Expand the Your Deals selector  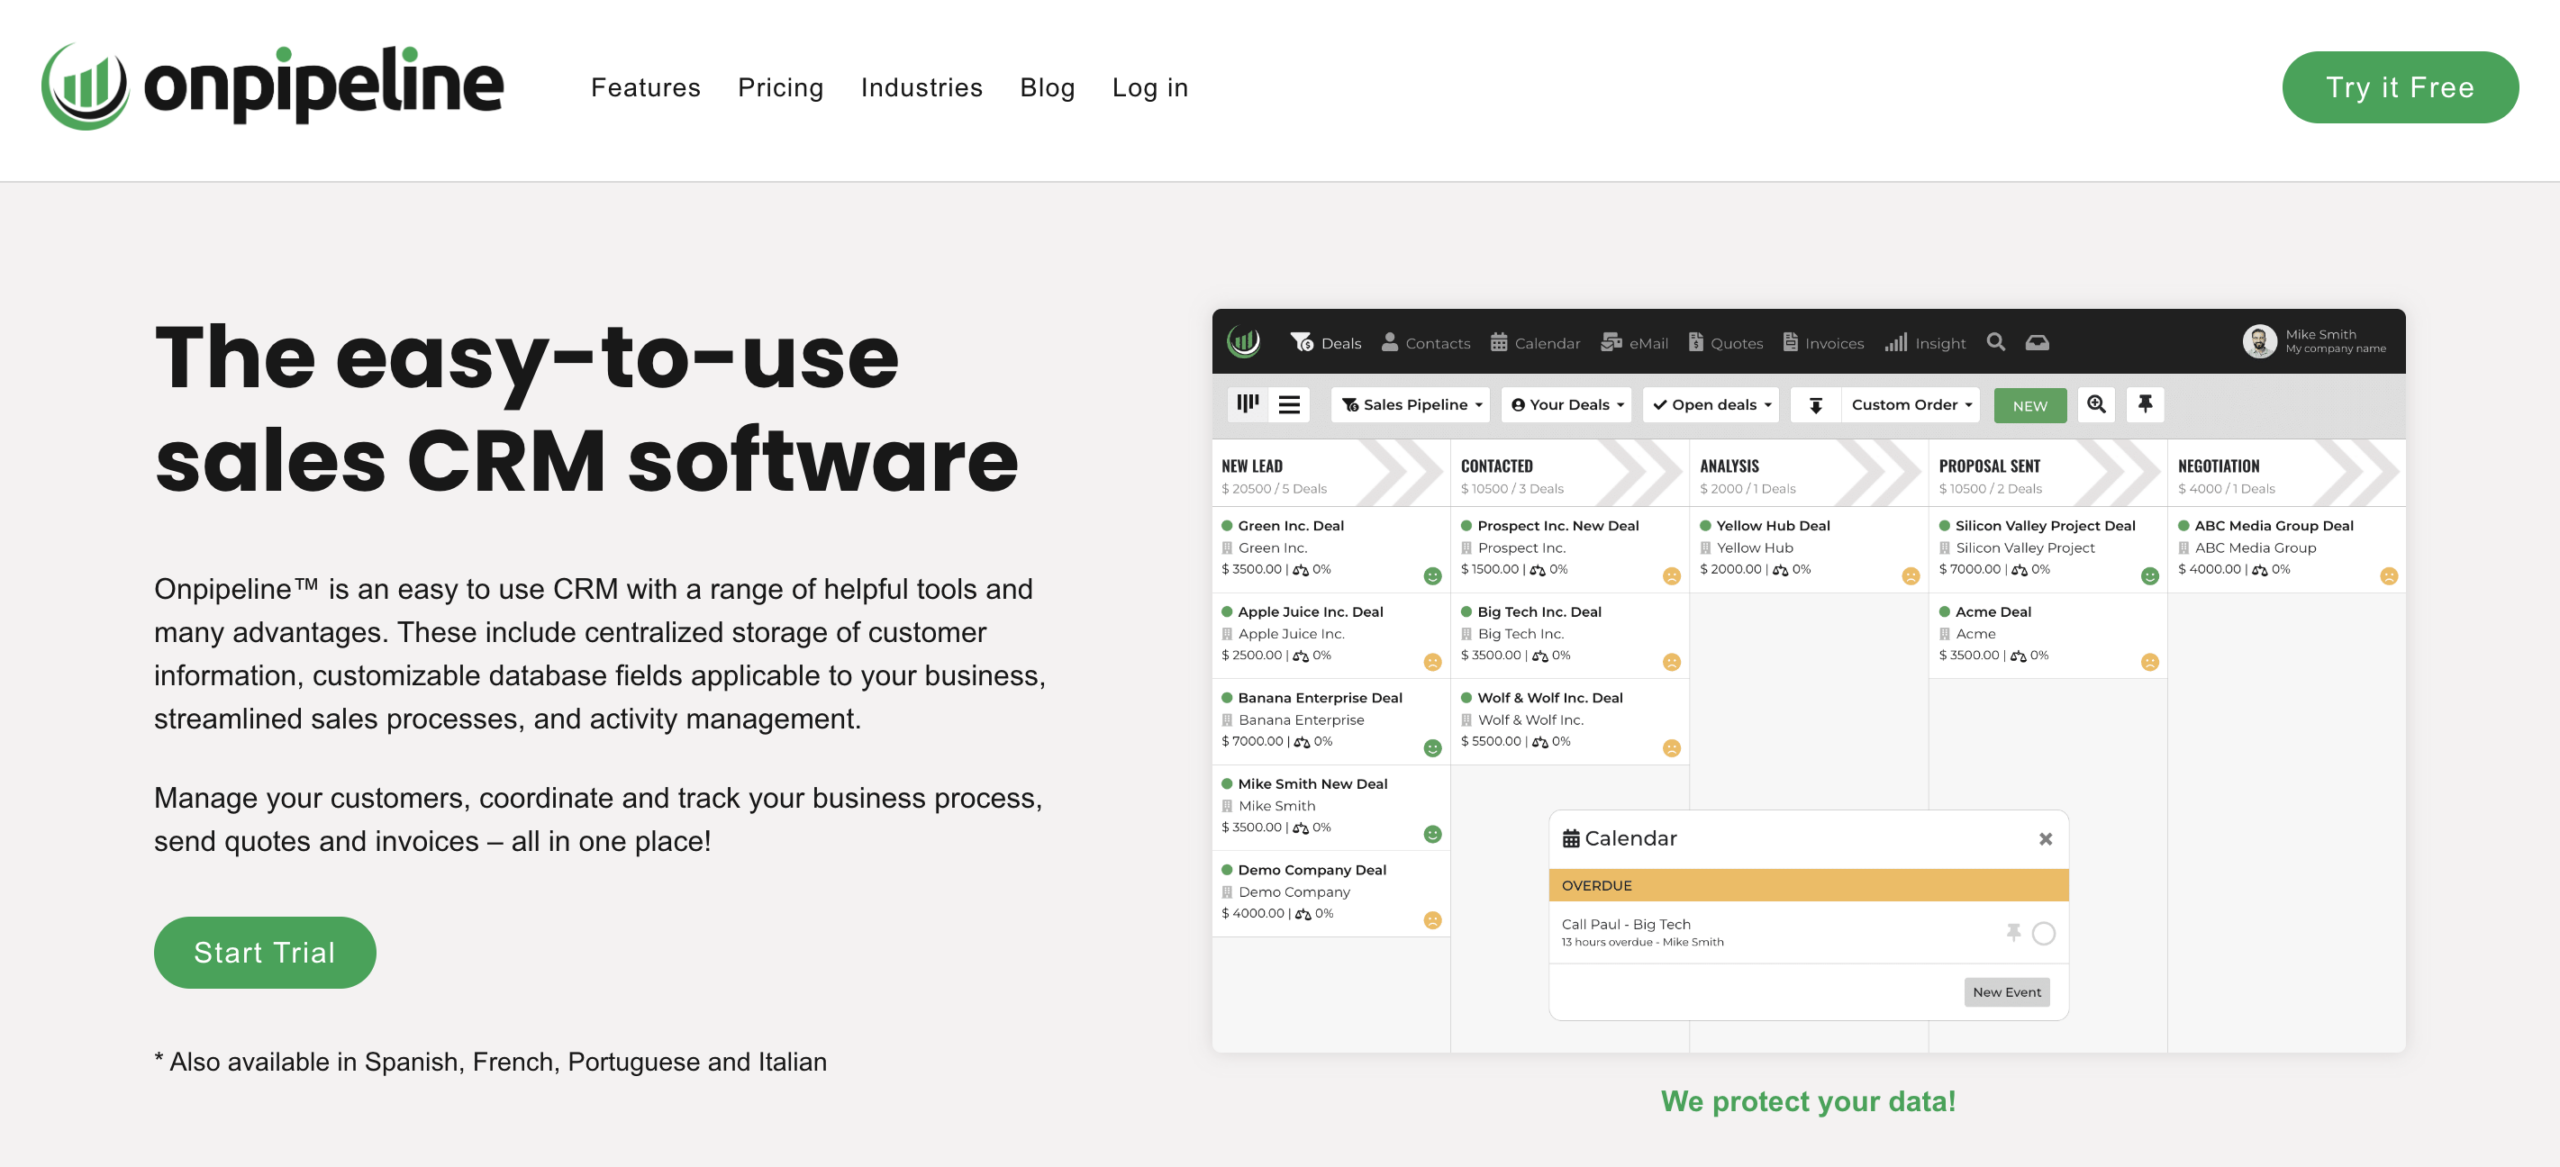coord(1566,404)
